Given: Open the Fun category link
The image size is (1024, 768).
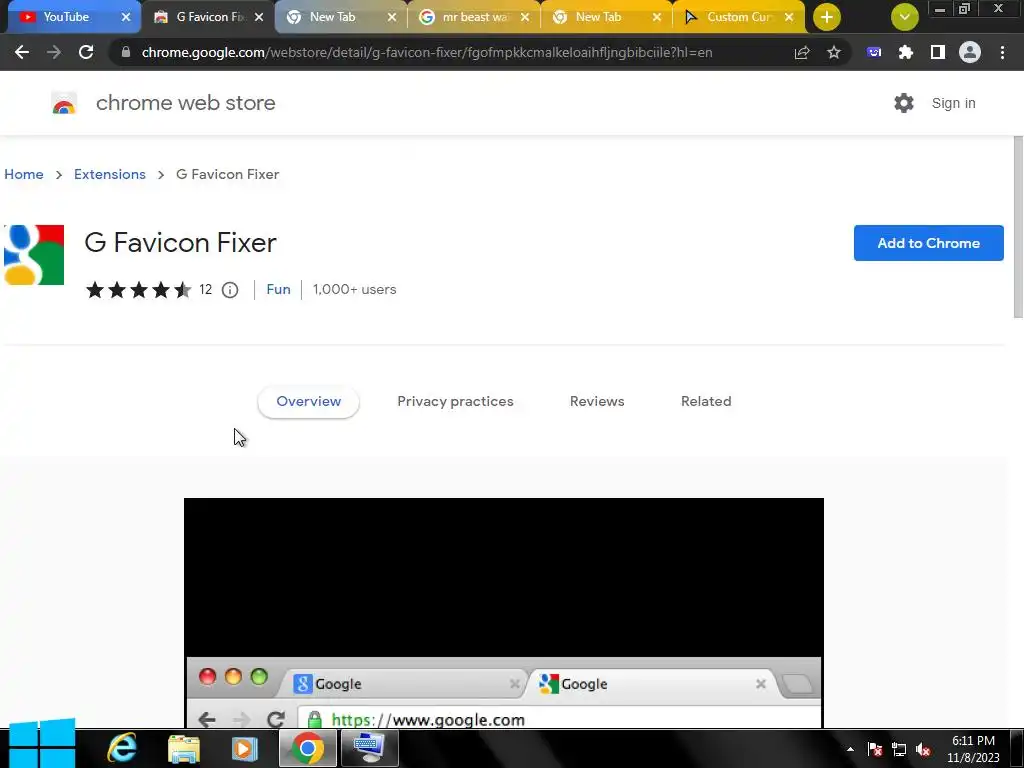Looking at the screenshot, I should [278, 289].
